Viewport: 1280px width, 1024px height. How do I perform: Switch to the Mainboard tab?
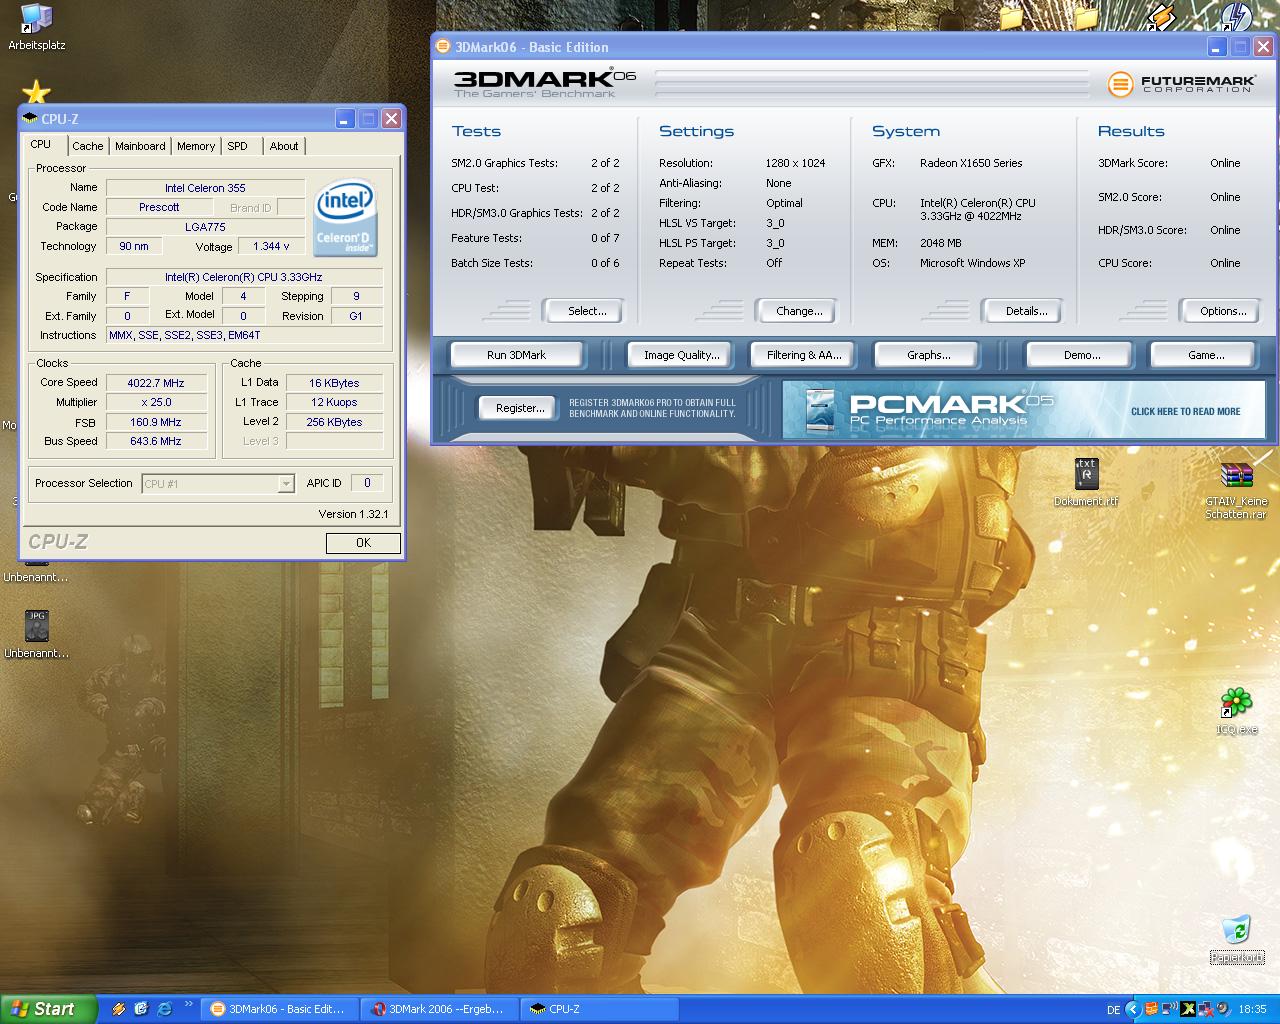(140, 146)
